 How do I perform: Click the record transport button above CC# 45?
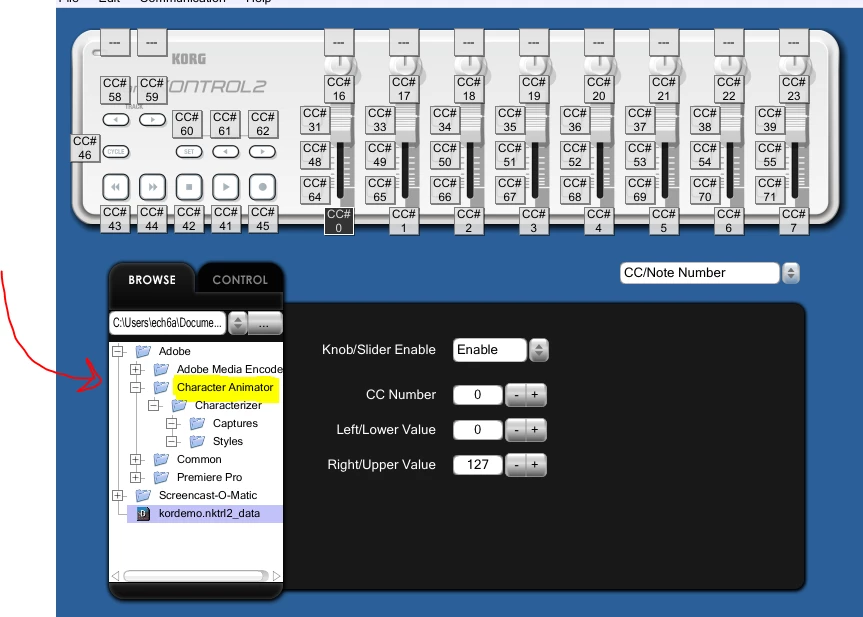point(263,187)
